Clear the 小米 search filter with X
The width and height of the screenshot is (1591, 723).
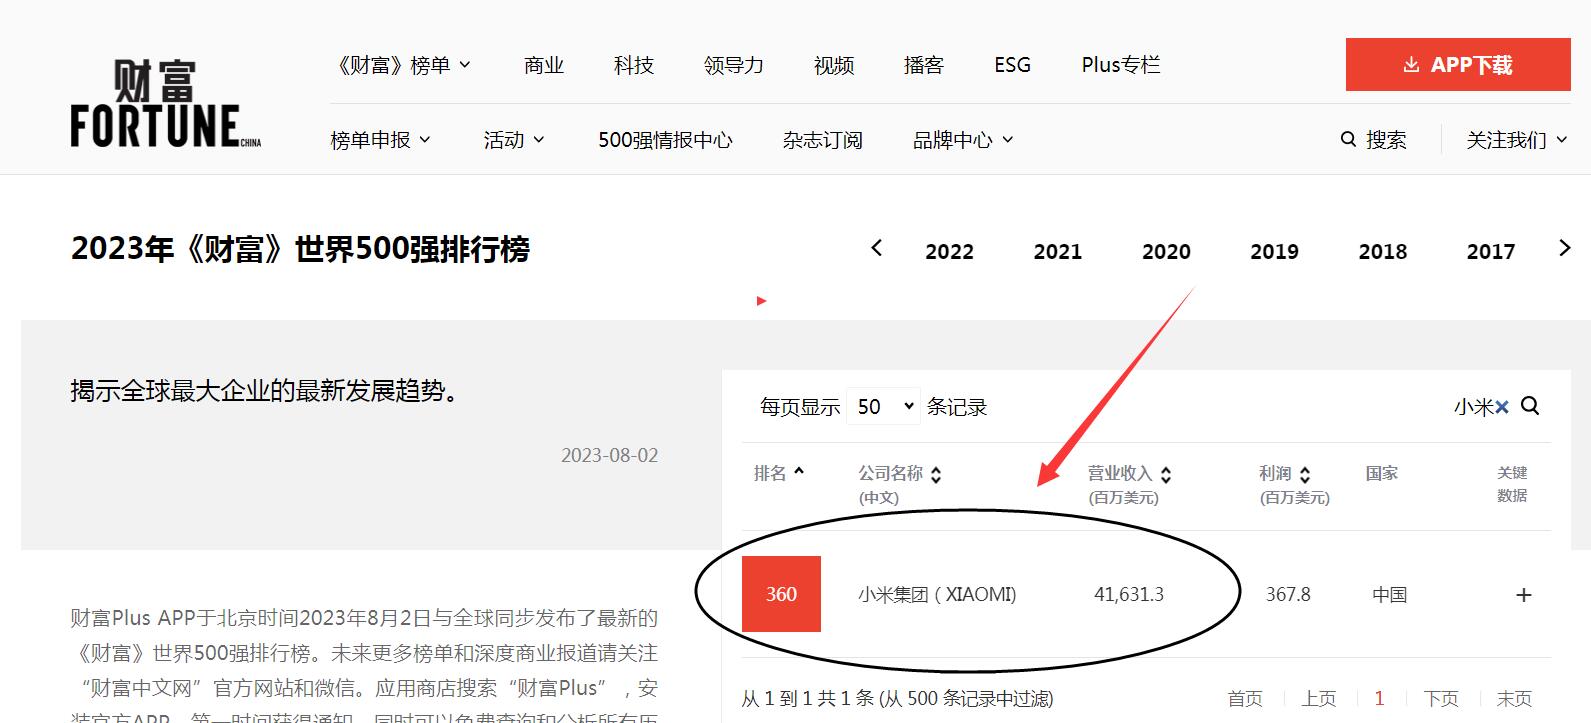coord(1501,407)
